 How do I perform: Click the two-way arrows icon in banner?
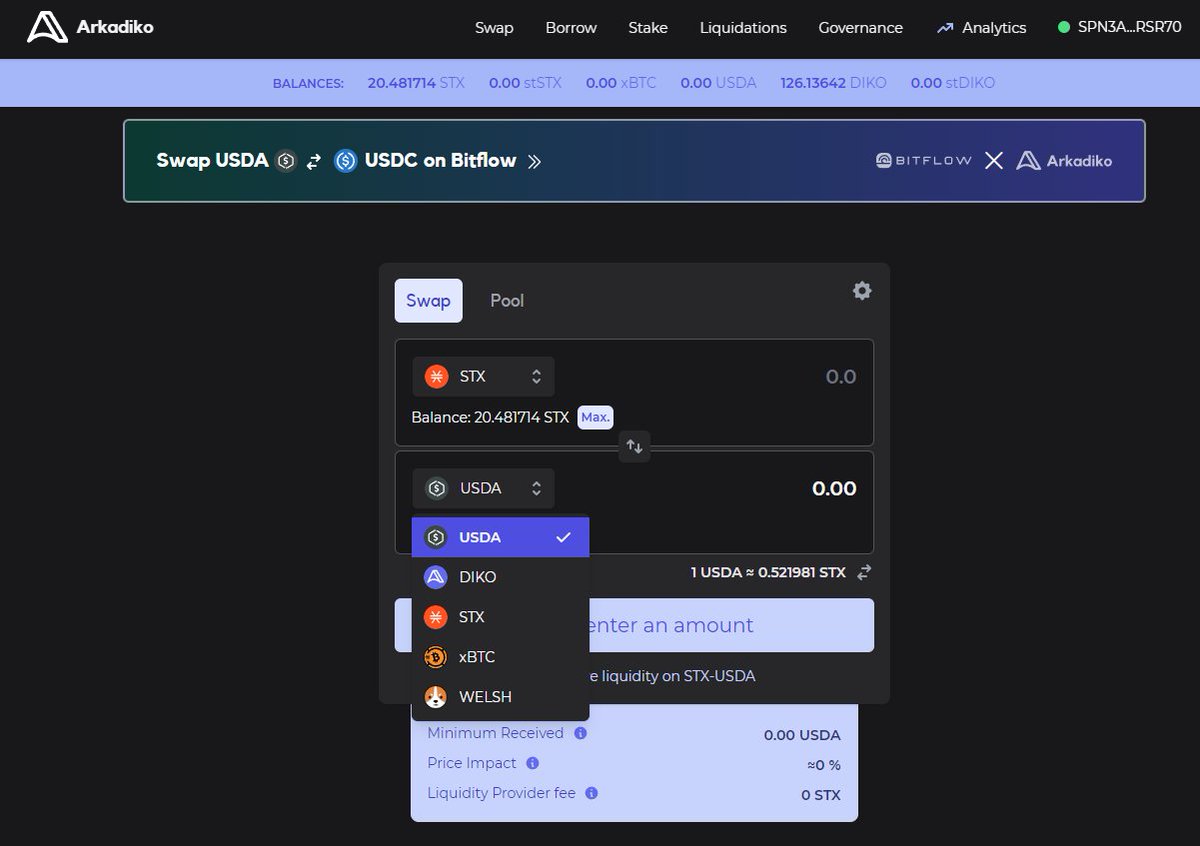(314, 161)
